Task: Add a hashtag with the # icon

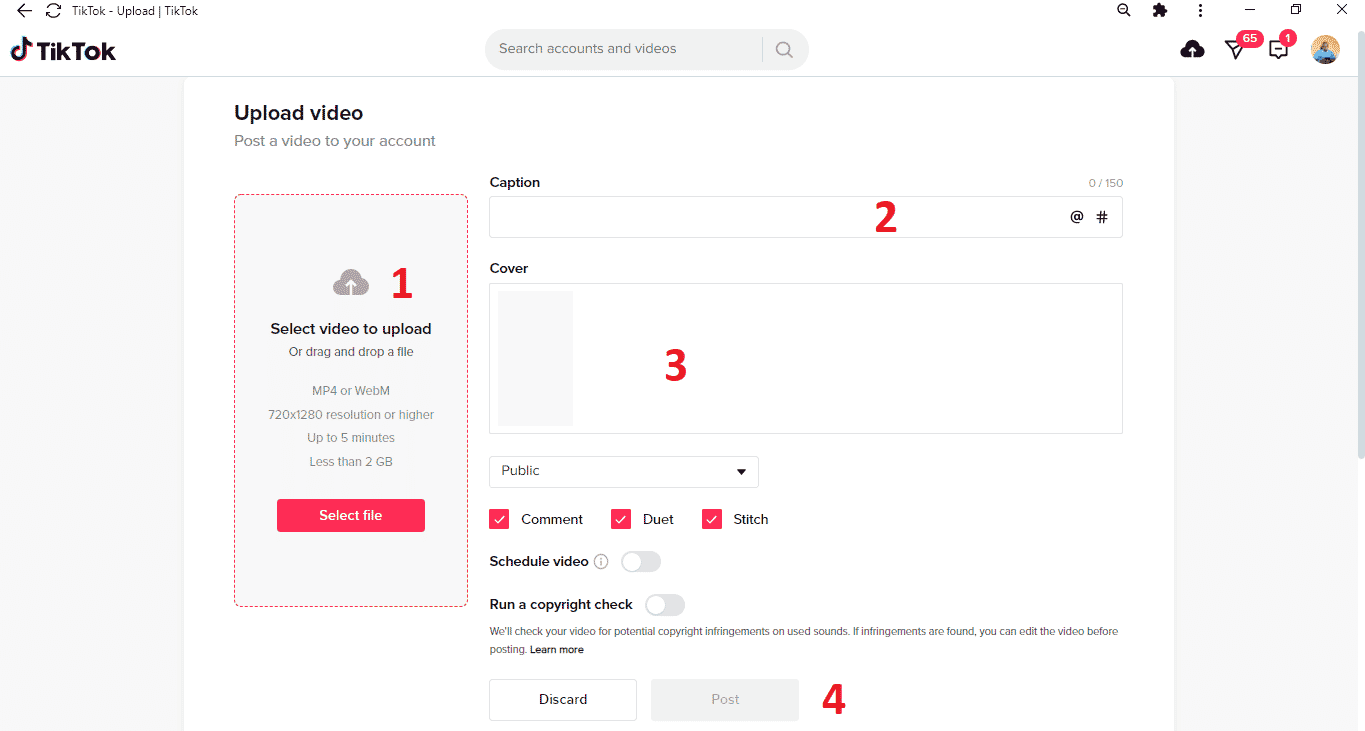Action: tap(1102, 217)
